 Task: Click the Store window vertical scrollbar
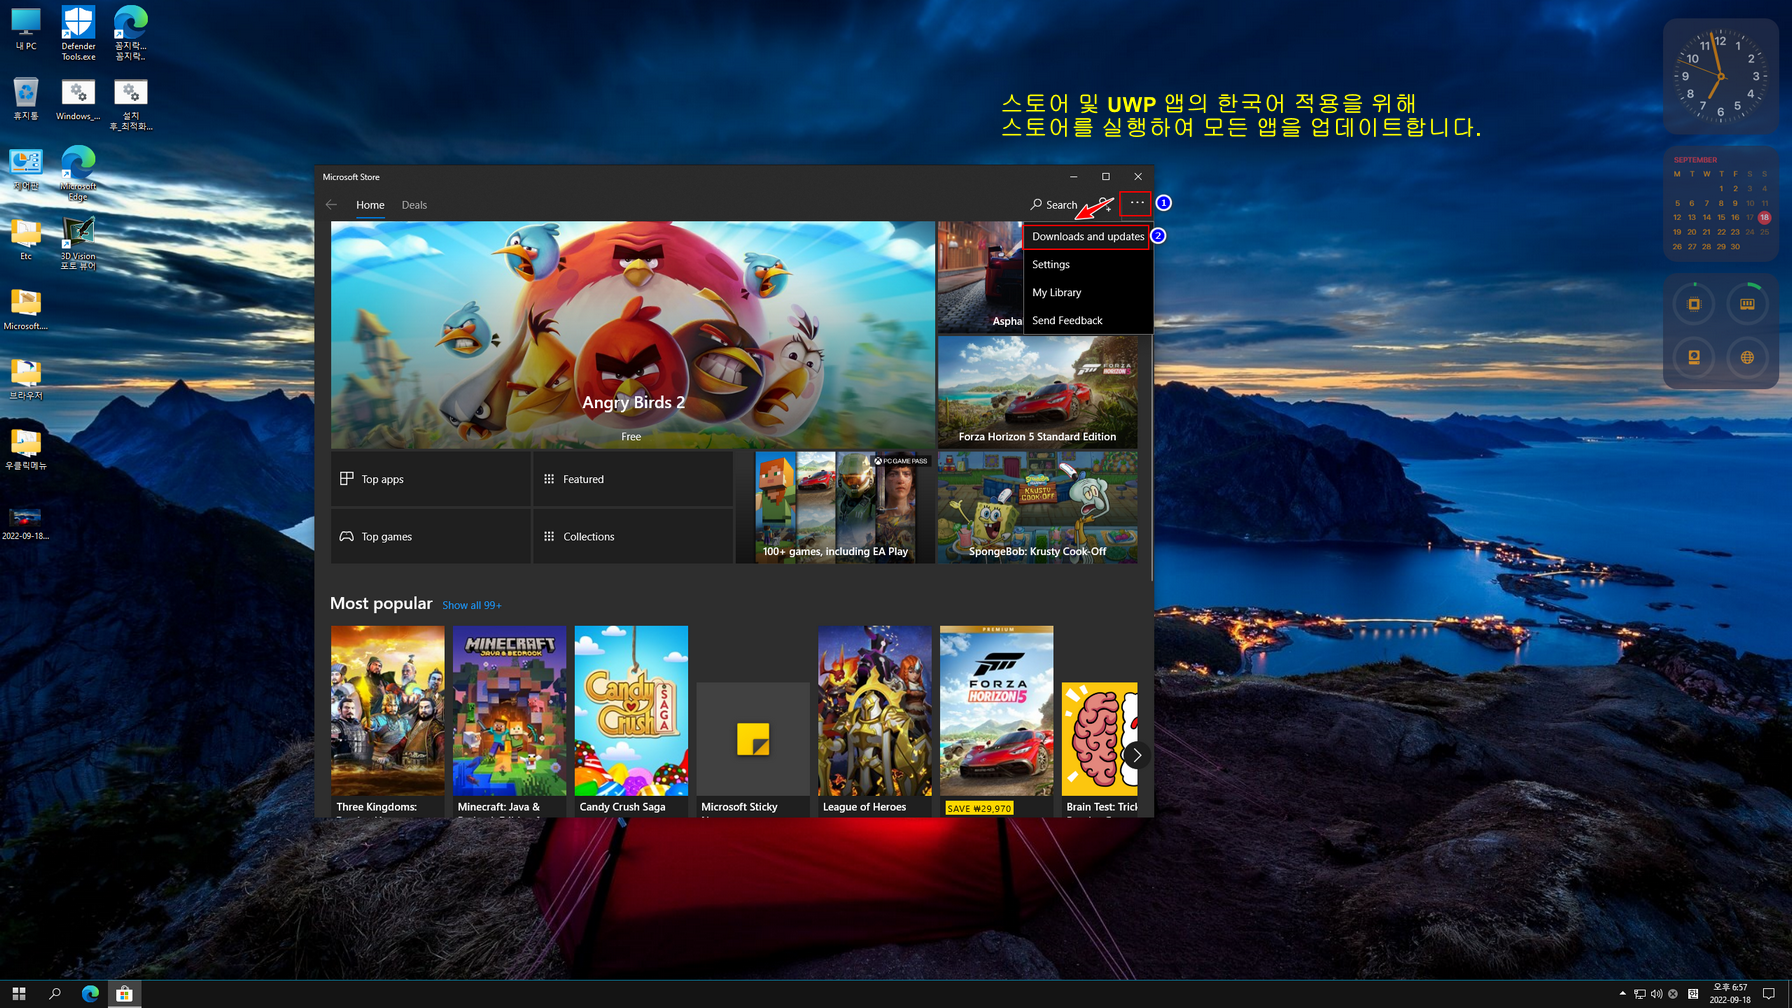1151,457
